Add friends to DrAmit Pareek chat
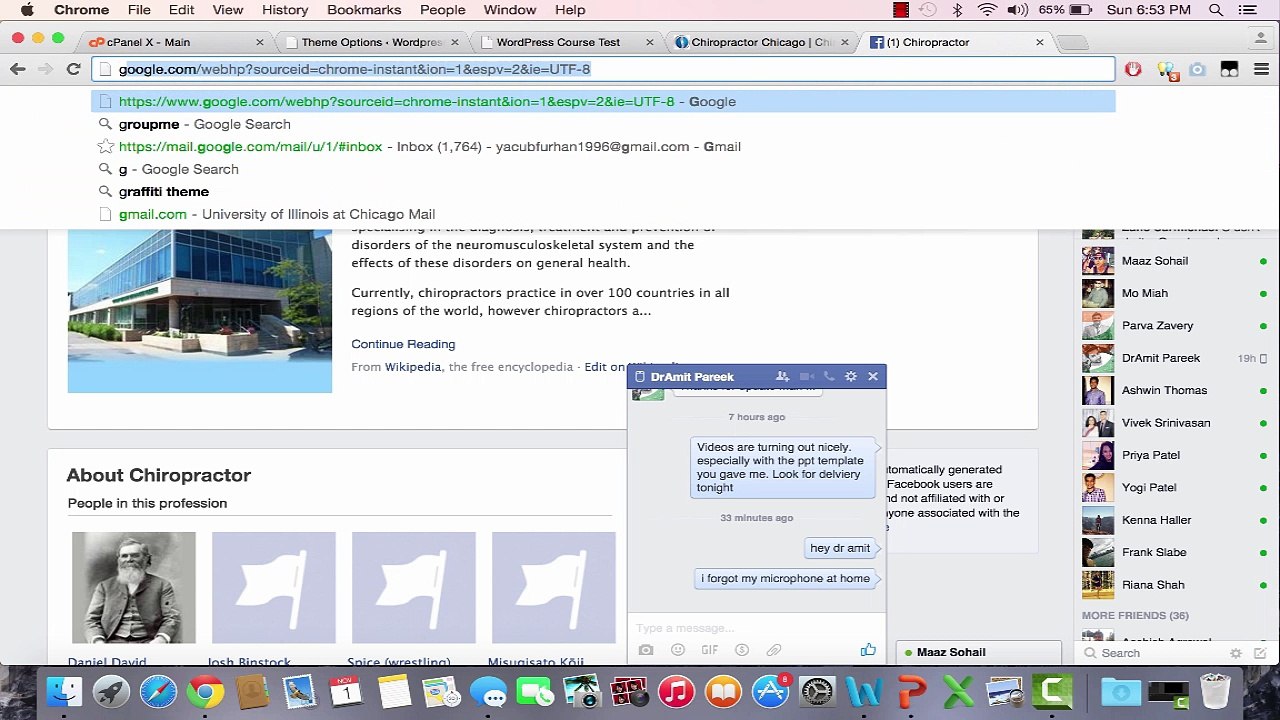This screenshot has width=1280, height=720. pos(782,377)
